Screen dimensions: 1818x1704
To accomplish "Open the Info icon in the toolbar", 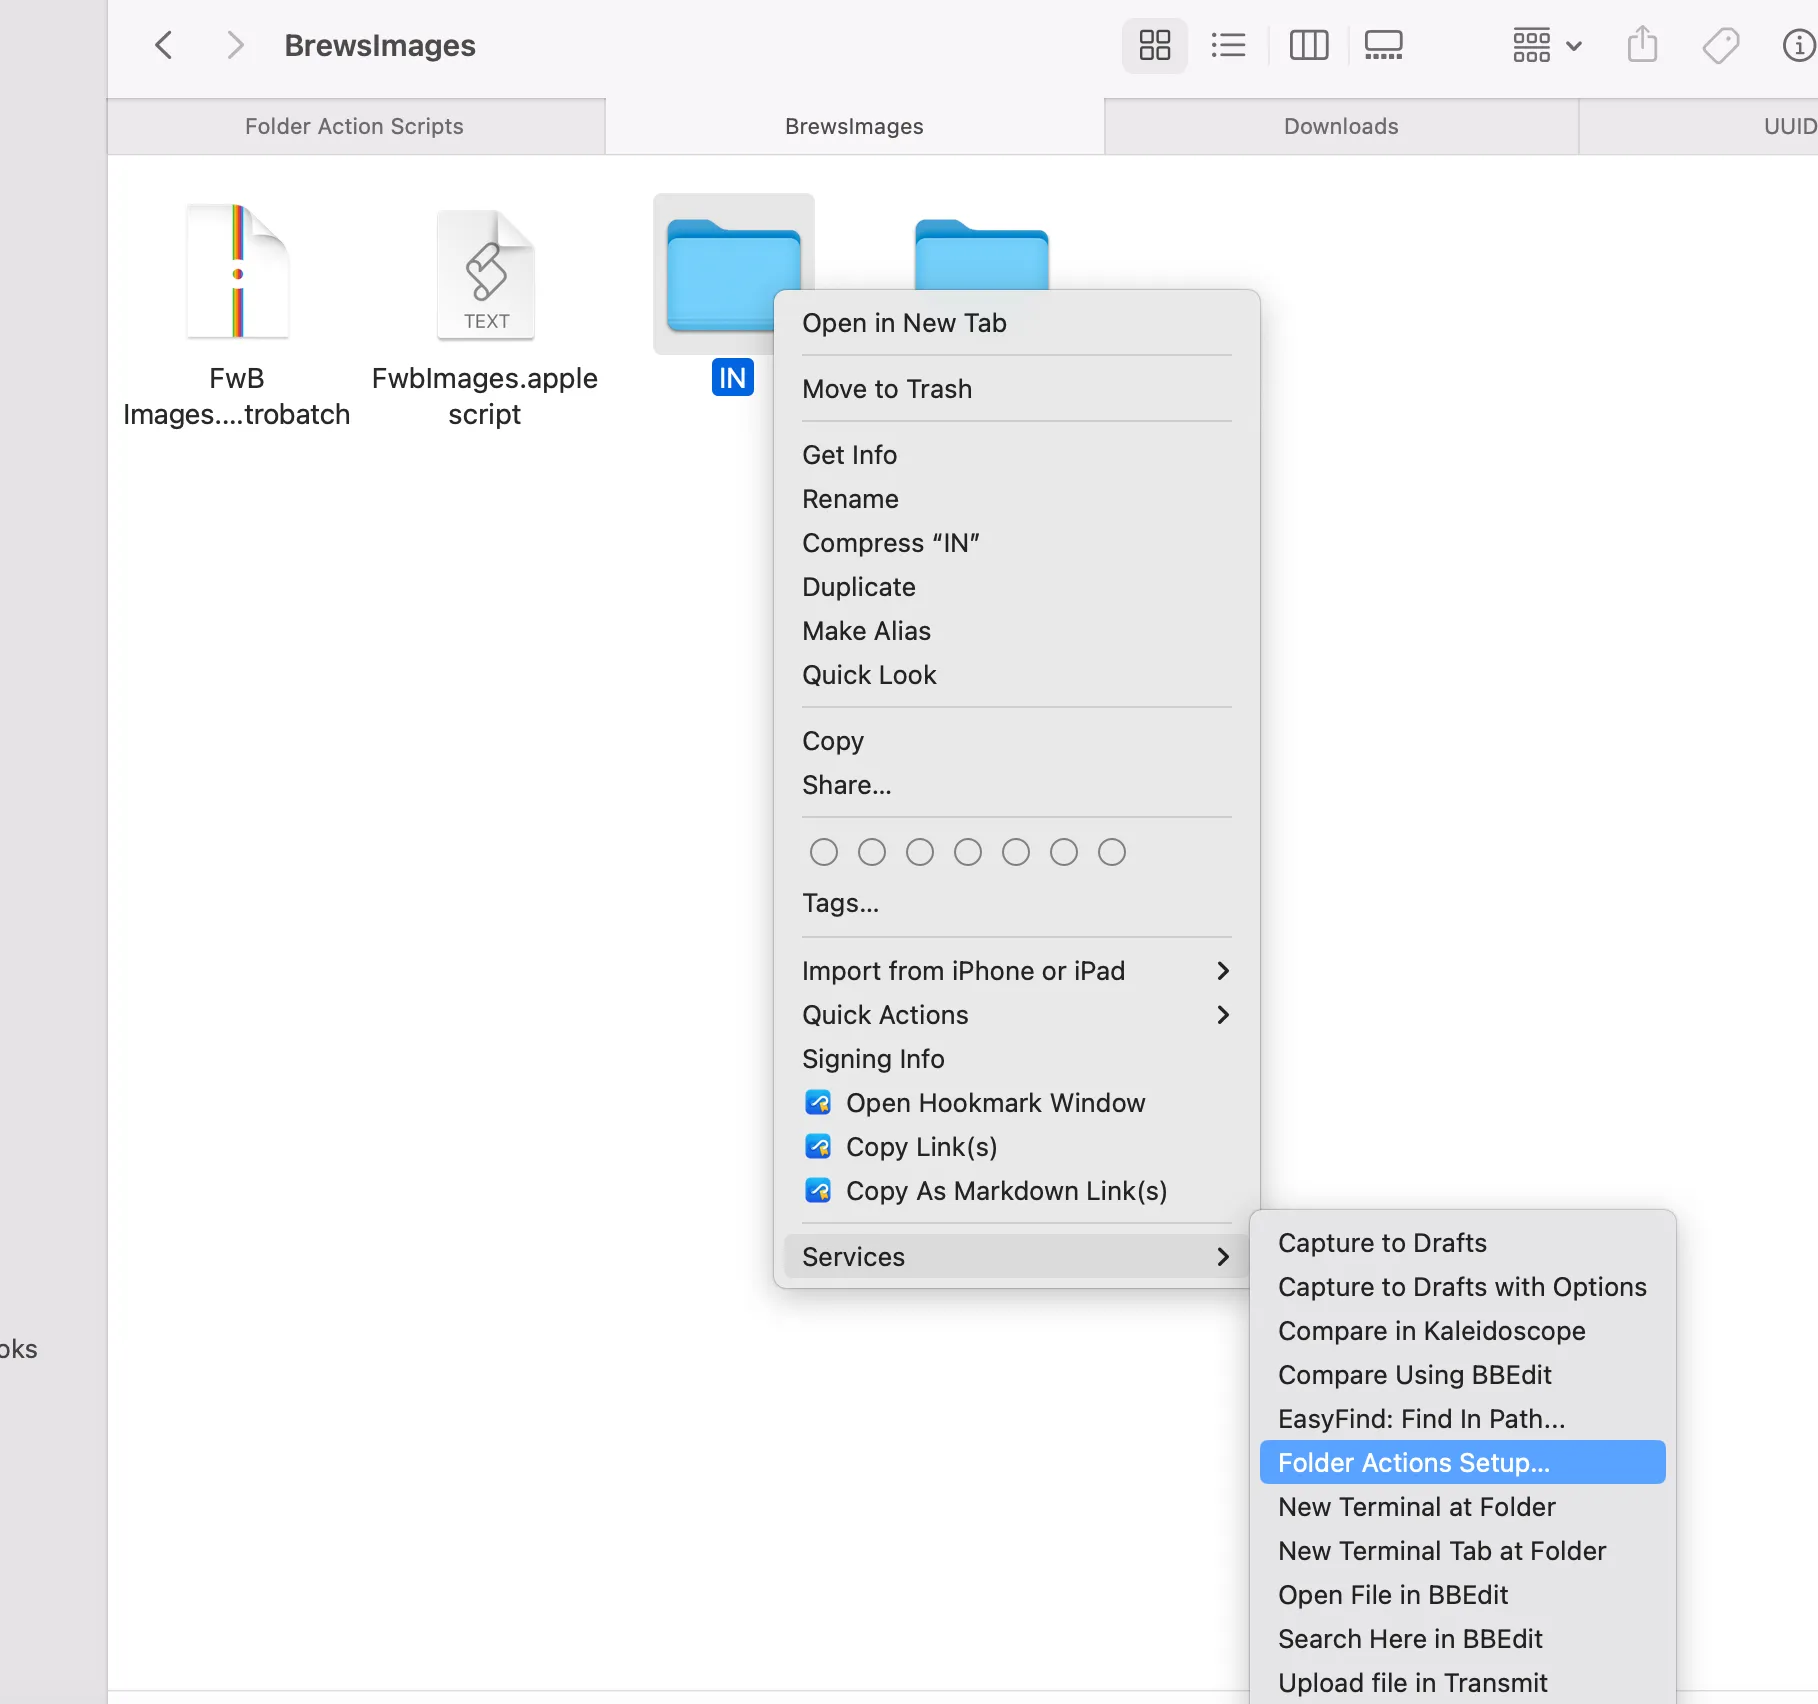I will coord(1795,45).
